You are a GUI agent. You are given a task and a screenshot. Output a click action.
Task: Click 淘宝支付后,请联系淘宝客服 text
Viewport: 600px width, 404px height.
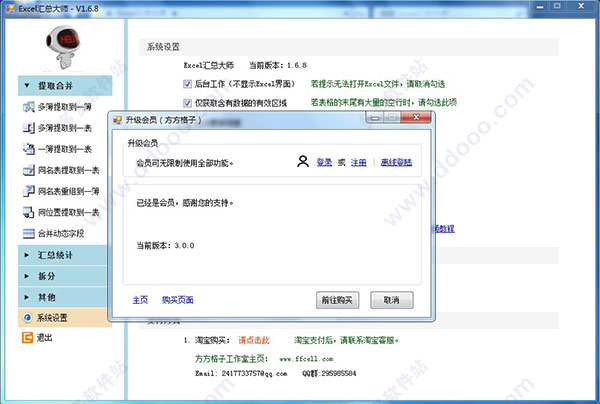click(x=346, y=340)
